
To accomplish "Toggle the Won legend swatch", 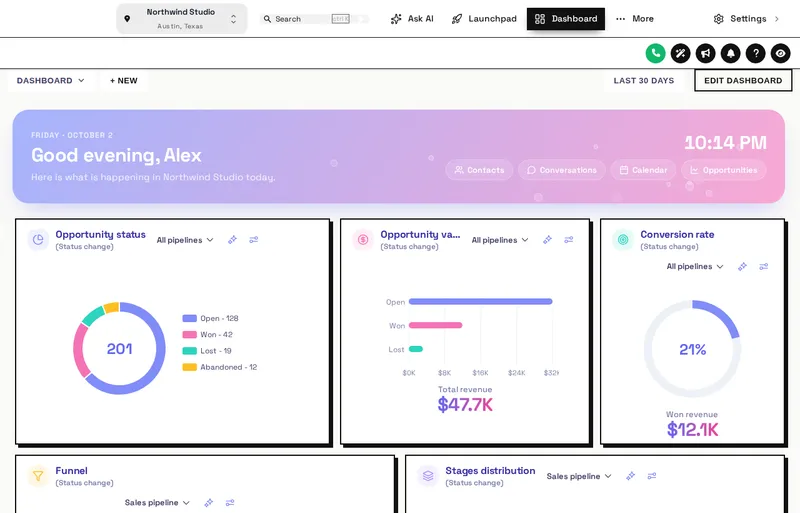I will pos(189,334).
